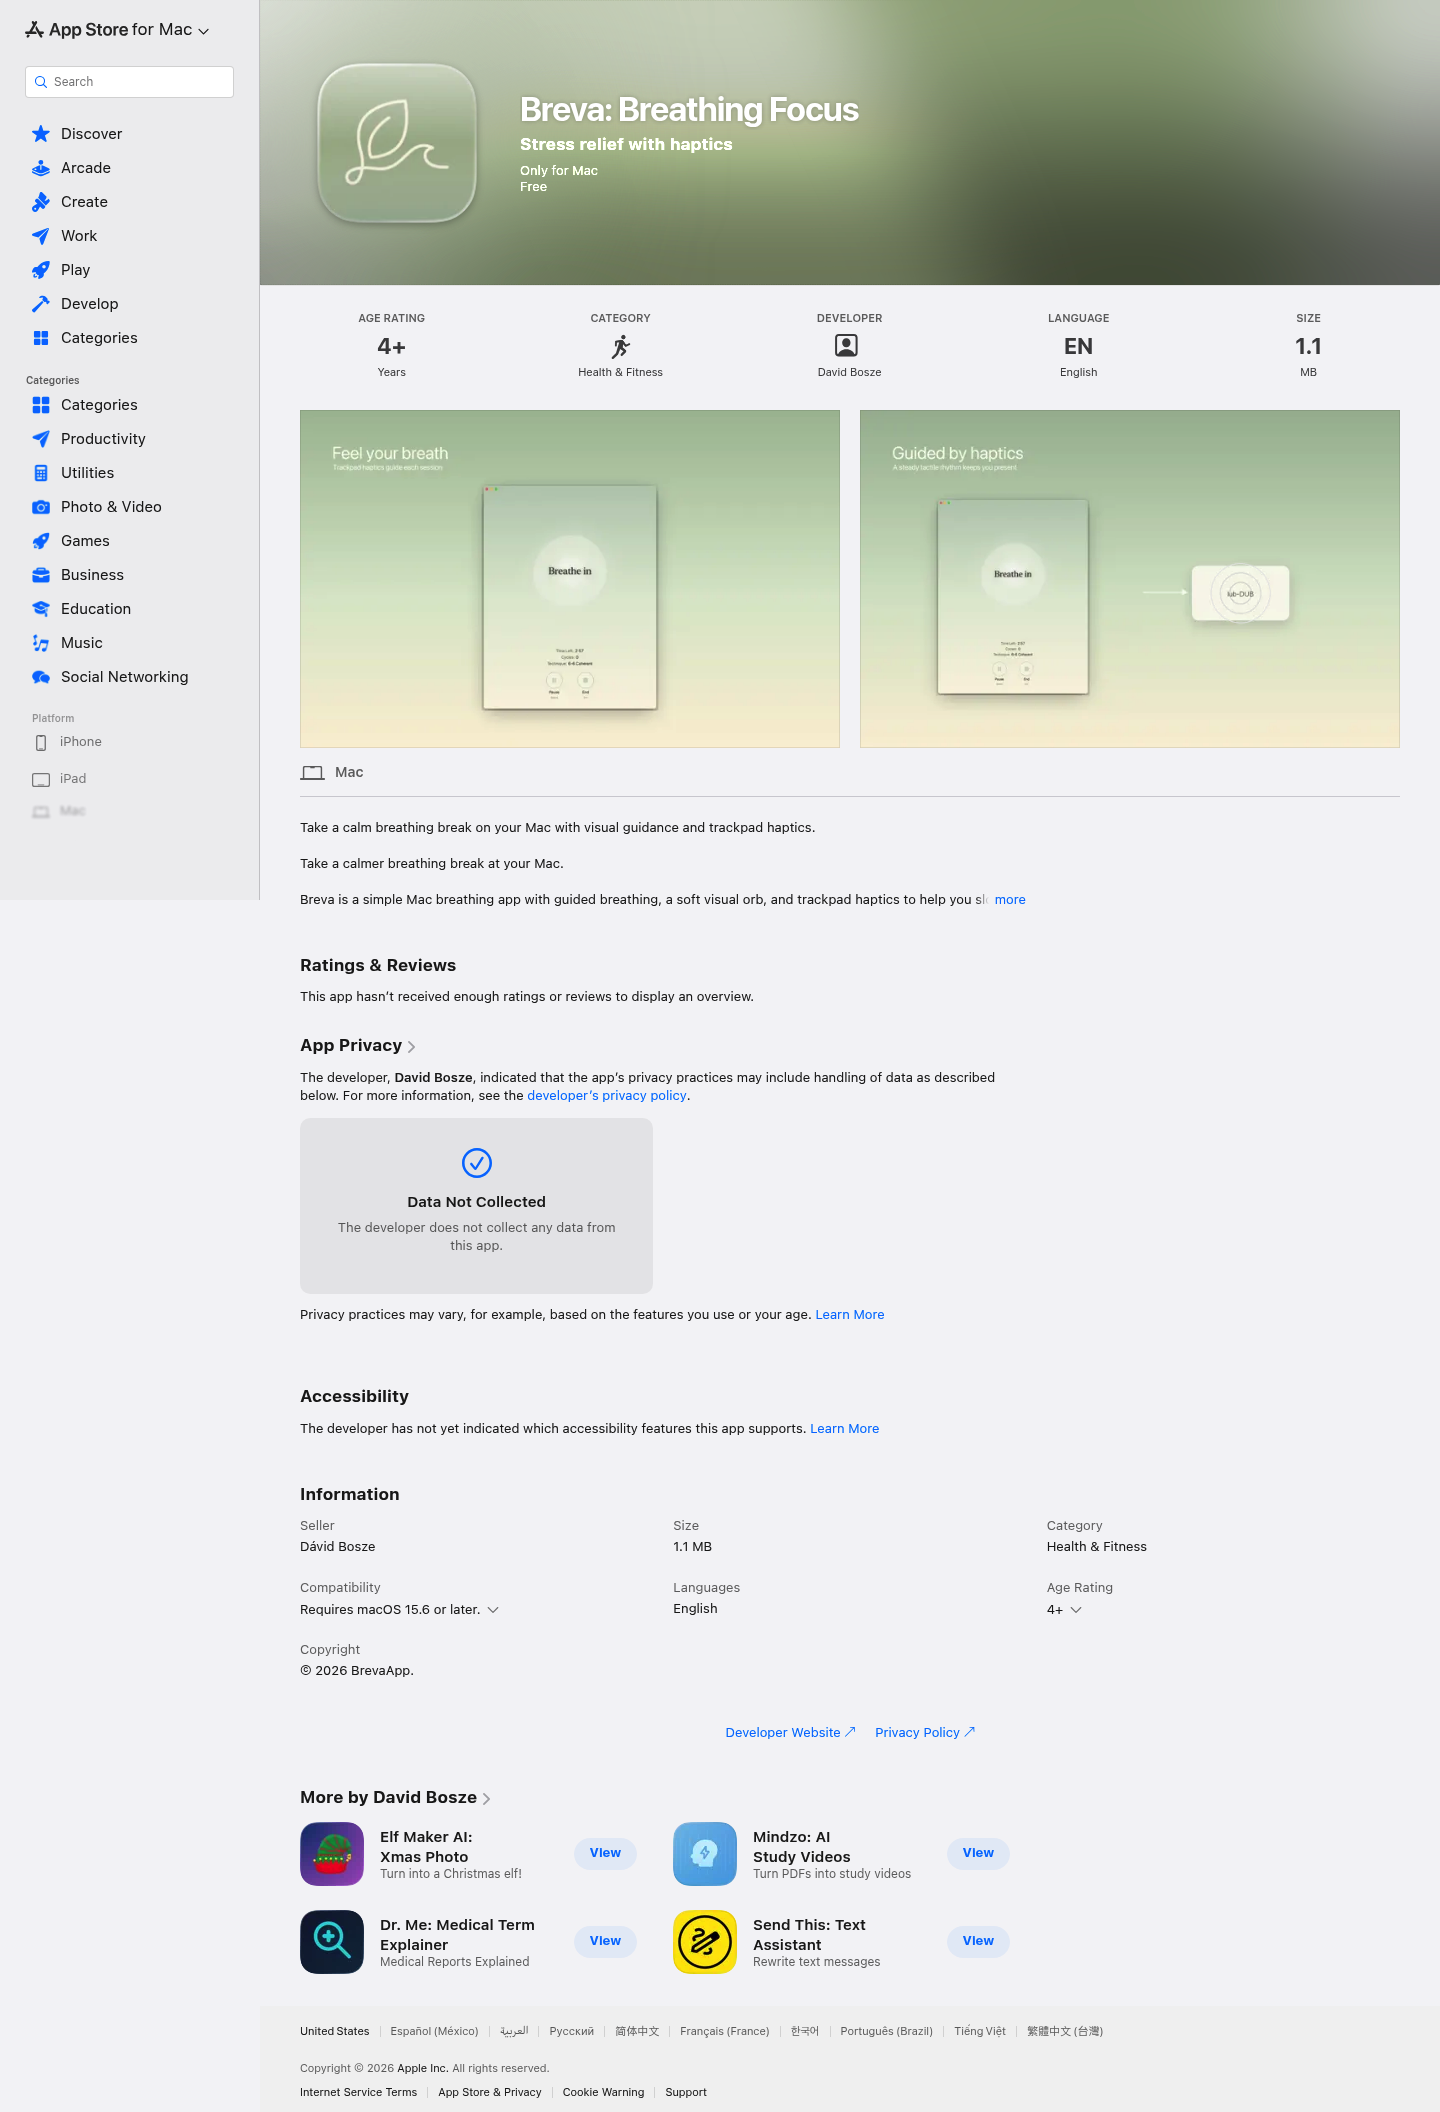Expand the Compatibility macOS 15.6 requirement chevron
Viewport: 1440px width, 2112px height.
[493, 1610]
